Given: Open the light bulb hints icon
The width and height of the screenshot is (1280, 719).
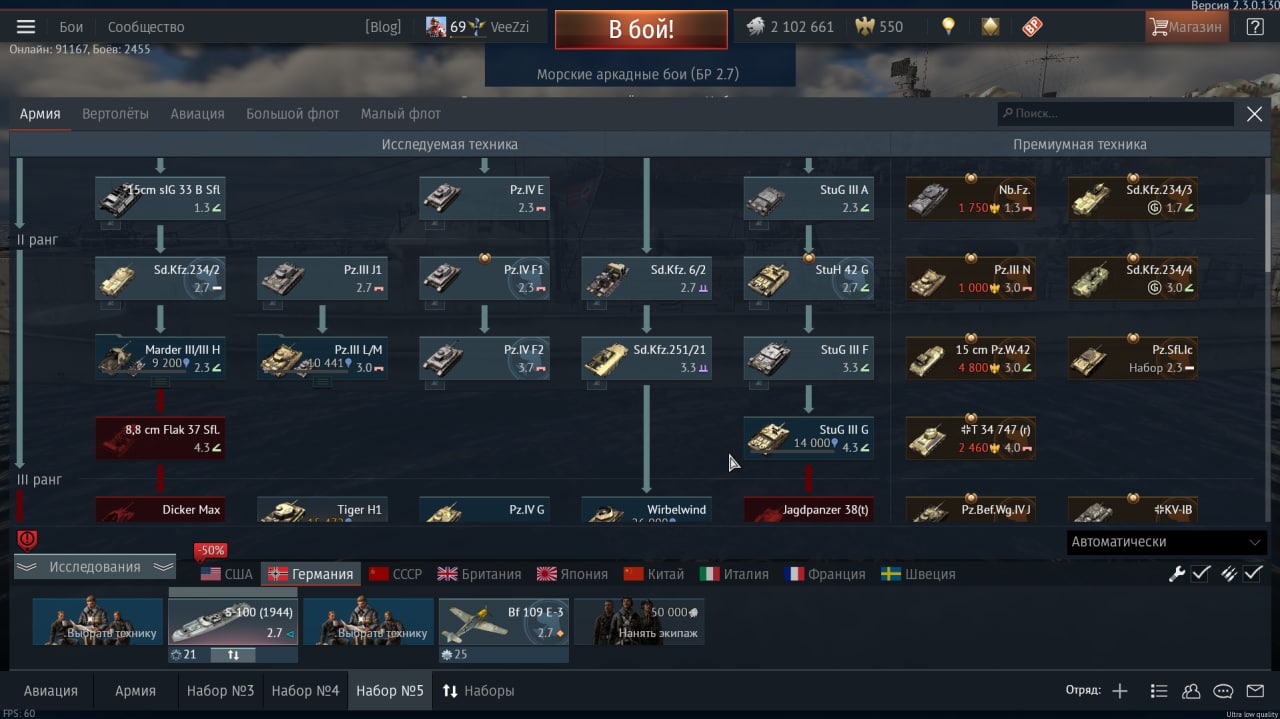Looking at the screenshot, I should [948, 27].
